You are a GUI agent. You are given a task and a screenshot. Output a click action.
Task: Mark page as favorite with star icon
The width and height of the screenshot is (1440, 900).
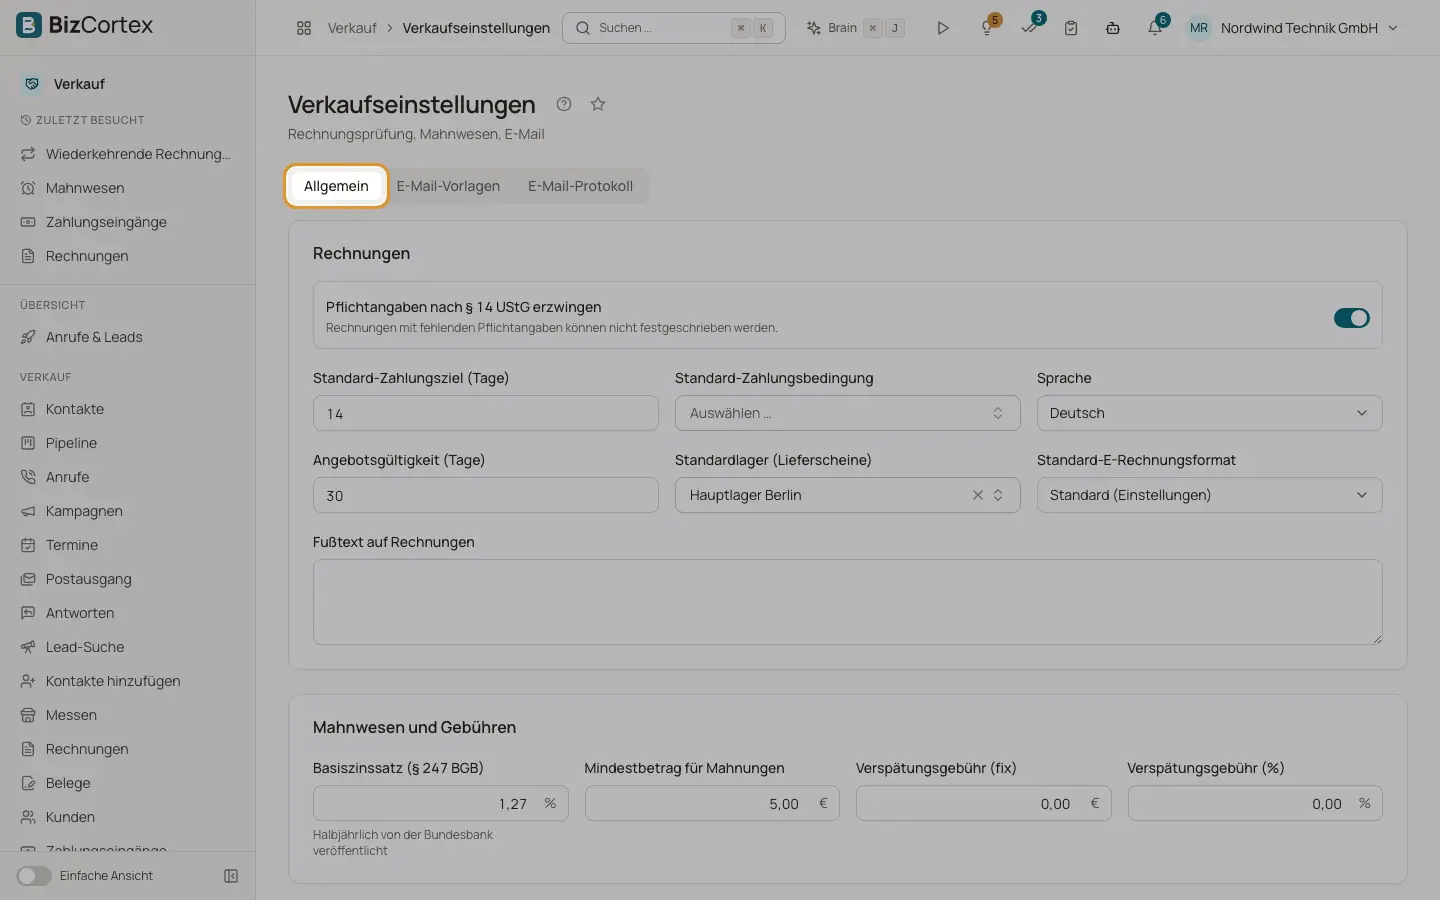click(598, 104)
